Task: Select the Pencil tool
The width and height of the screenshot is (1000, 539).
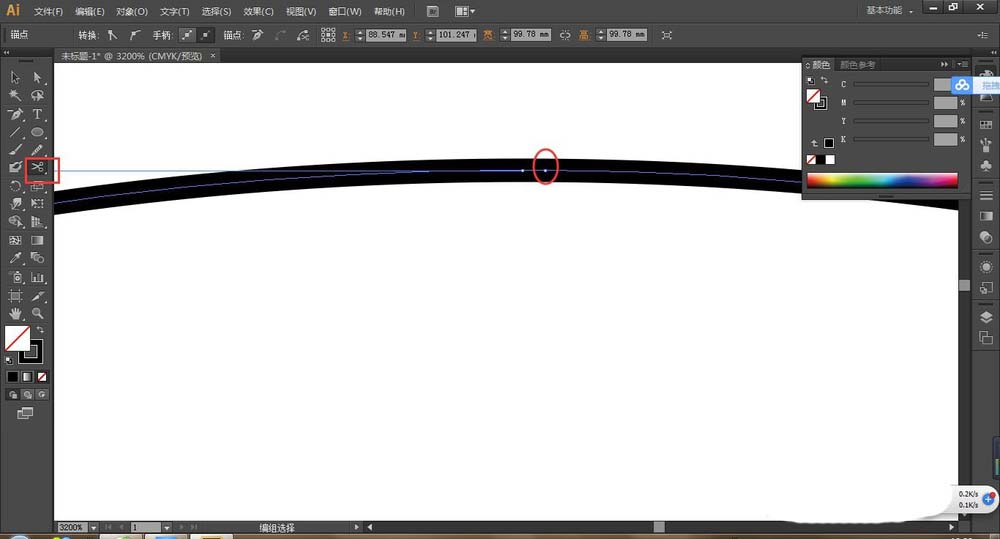Action: (38, 151)
